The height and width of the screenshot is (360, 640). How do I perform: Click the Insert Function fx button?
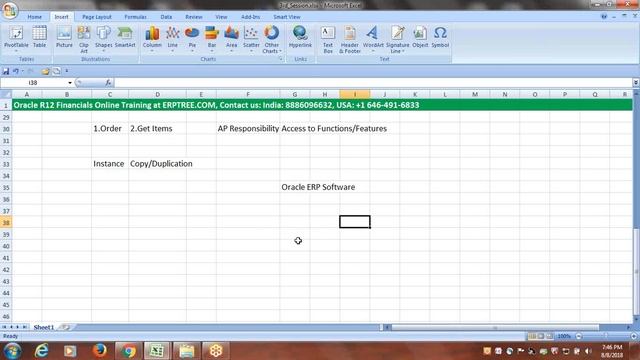108,83
